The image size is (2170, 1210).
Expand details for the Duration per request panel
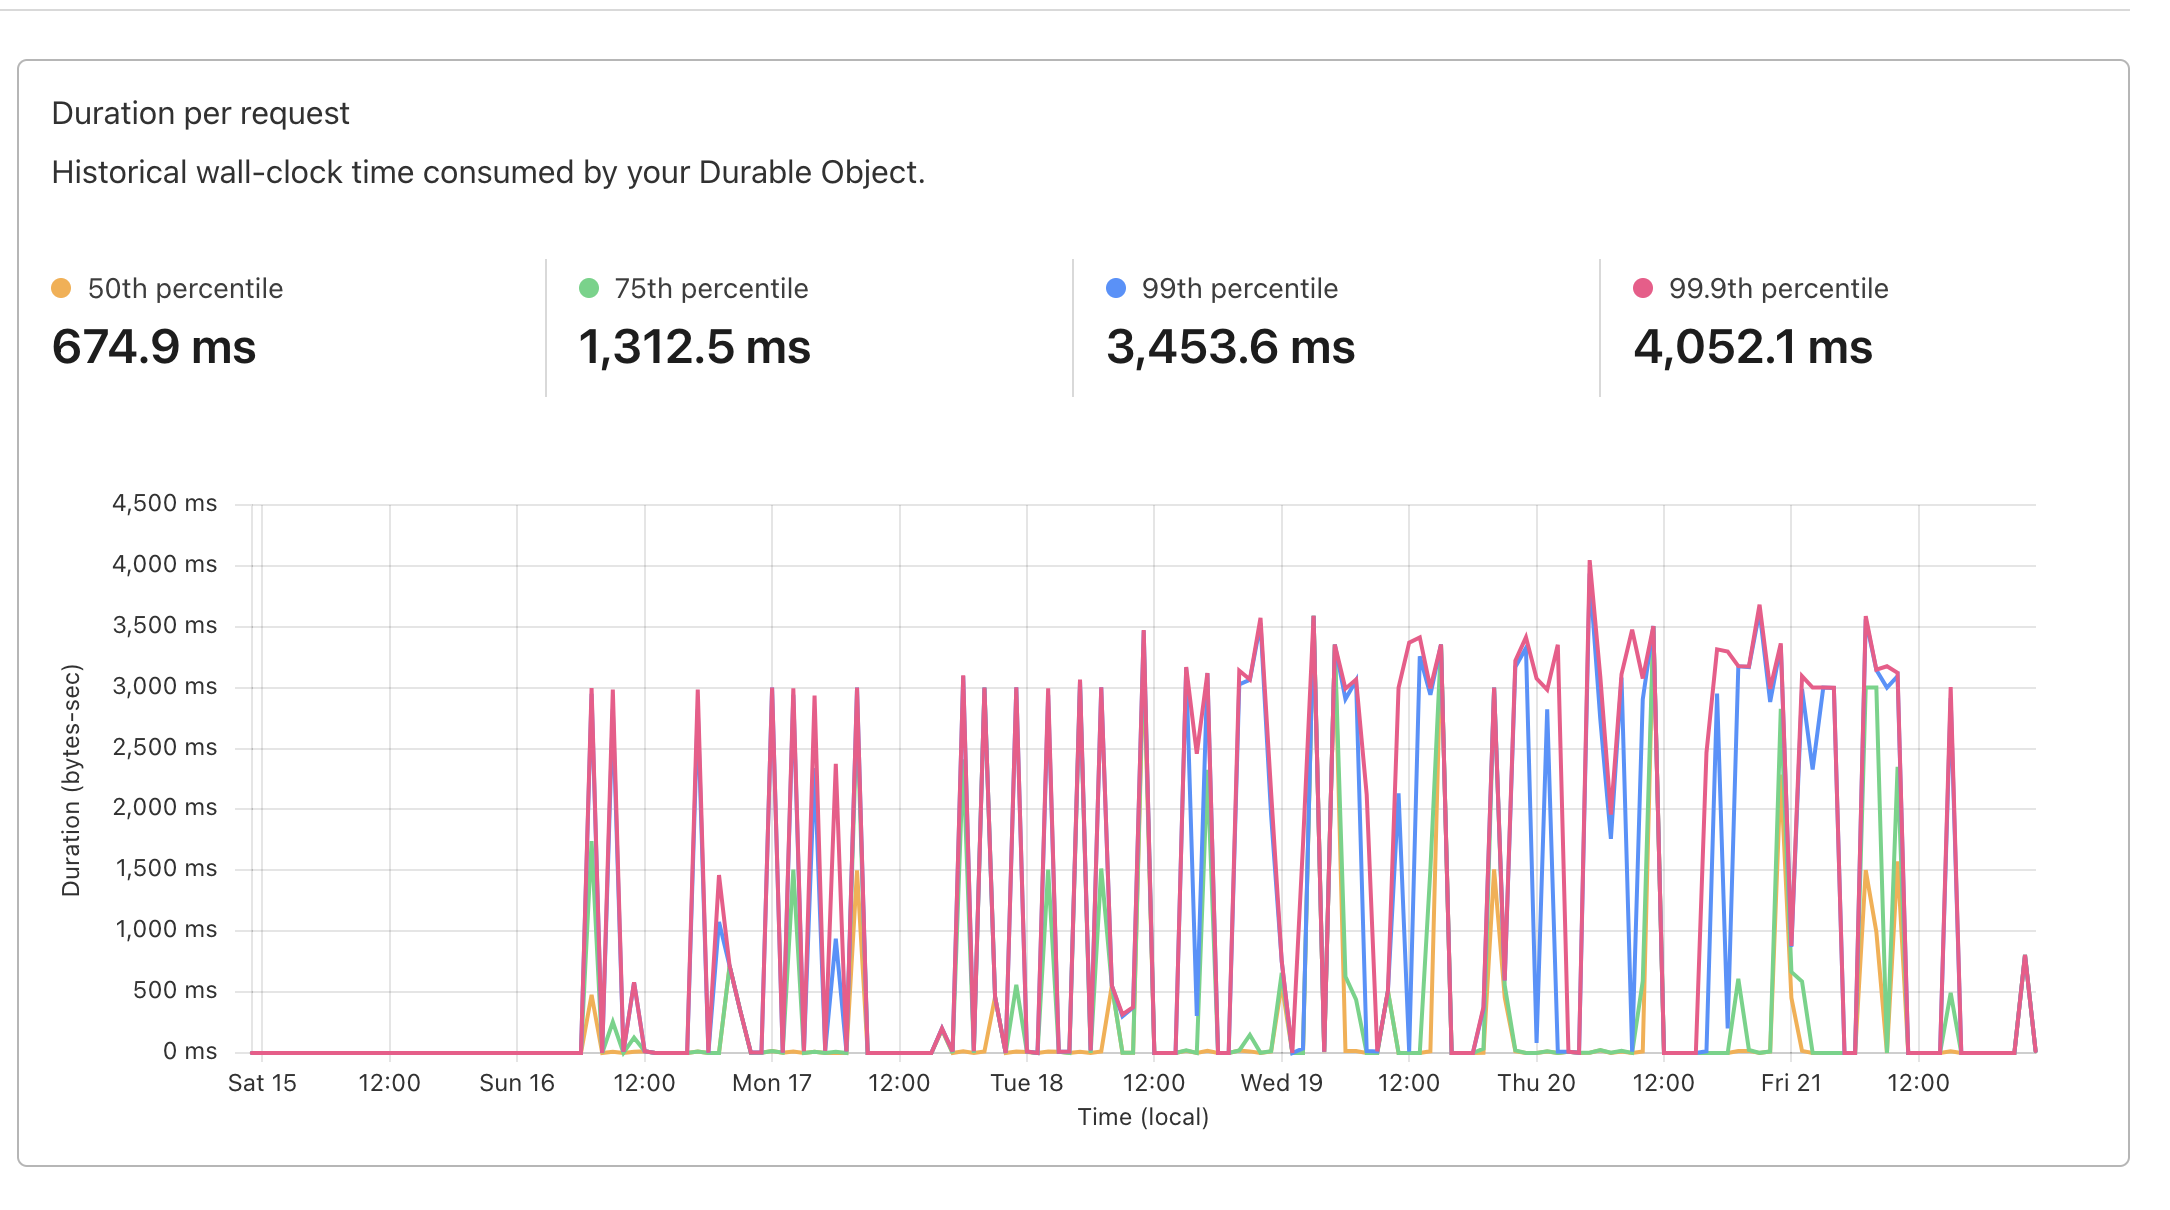(x=200, y=113)
